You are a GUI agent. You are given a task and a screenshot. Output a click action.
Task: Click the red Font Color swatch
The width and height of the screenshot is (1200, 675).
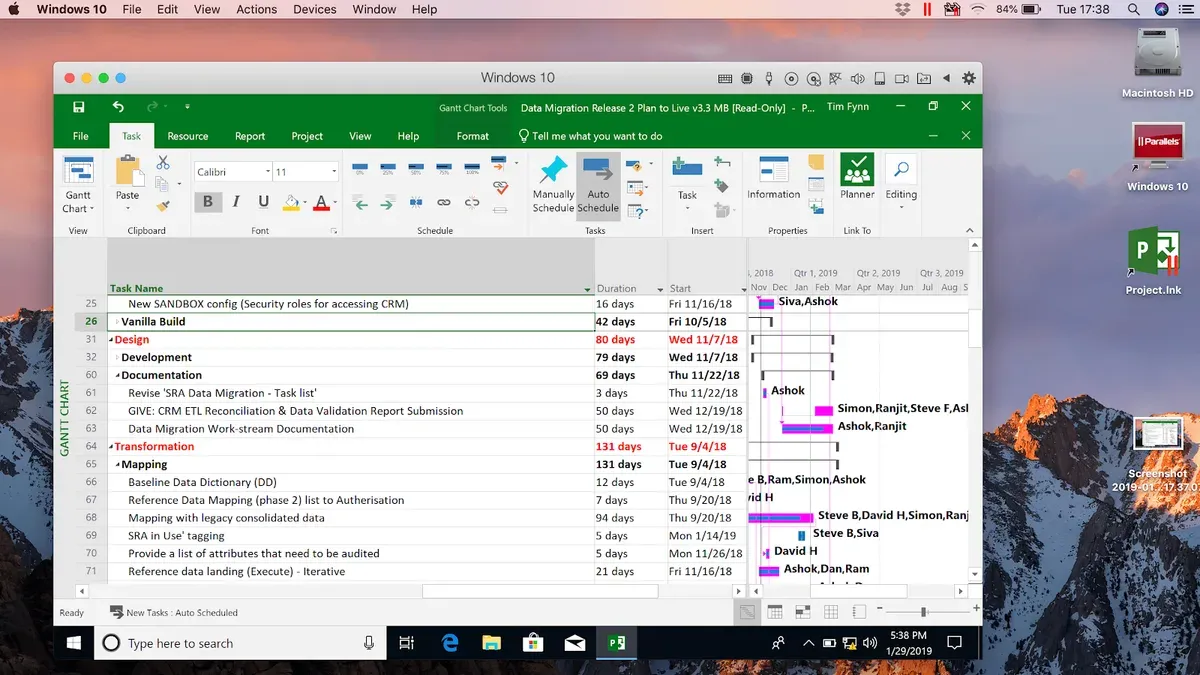click(321, 202)
